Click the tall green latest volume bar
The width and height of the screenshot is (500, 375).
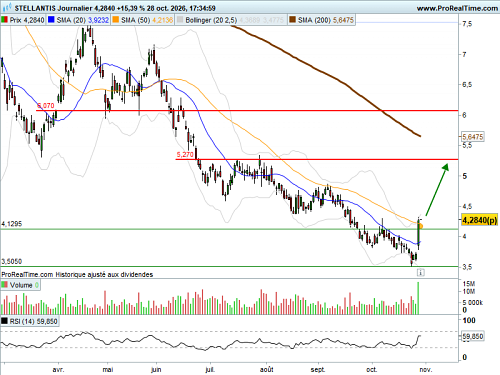(418, 298)
